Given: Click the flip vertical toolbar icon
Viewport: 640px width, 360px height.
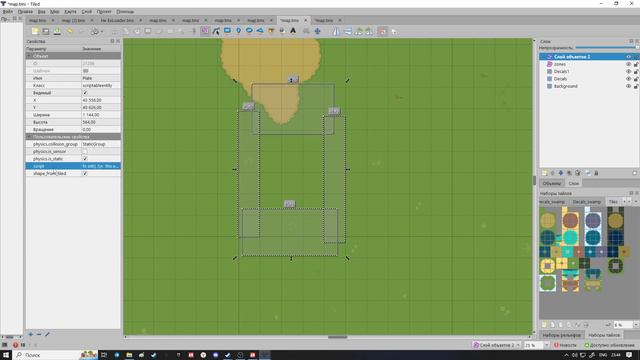Looking at the screenshot, I should pos(347,31).
